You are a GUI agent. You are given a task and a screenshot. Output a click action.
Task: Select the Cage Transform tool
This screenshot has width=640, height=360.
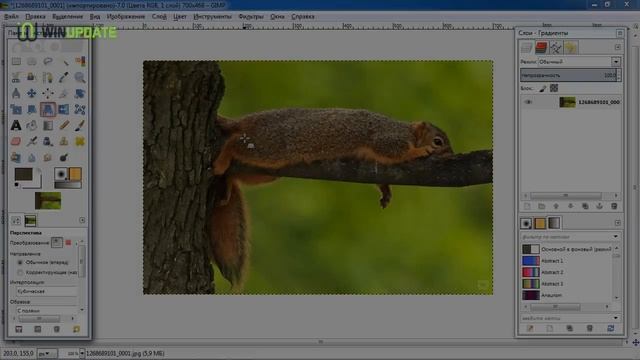(x=80, y=109)
